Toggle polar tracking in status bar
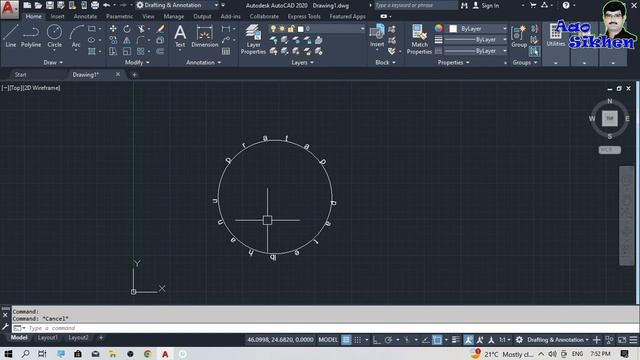 point(388,340)
